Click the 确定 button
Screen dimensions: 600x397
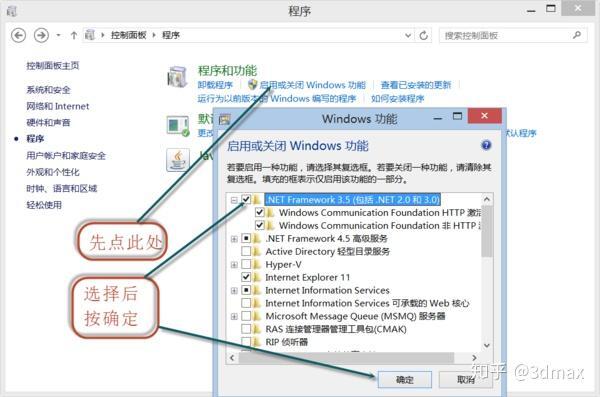tap(404, 379)
